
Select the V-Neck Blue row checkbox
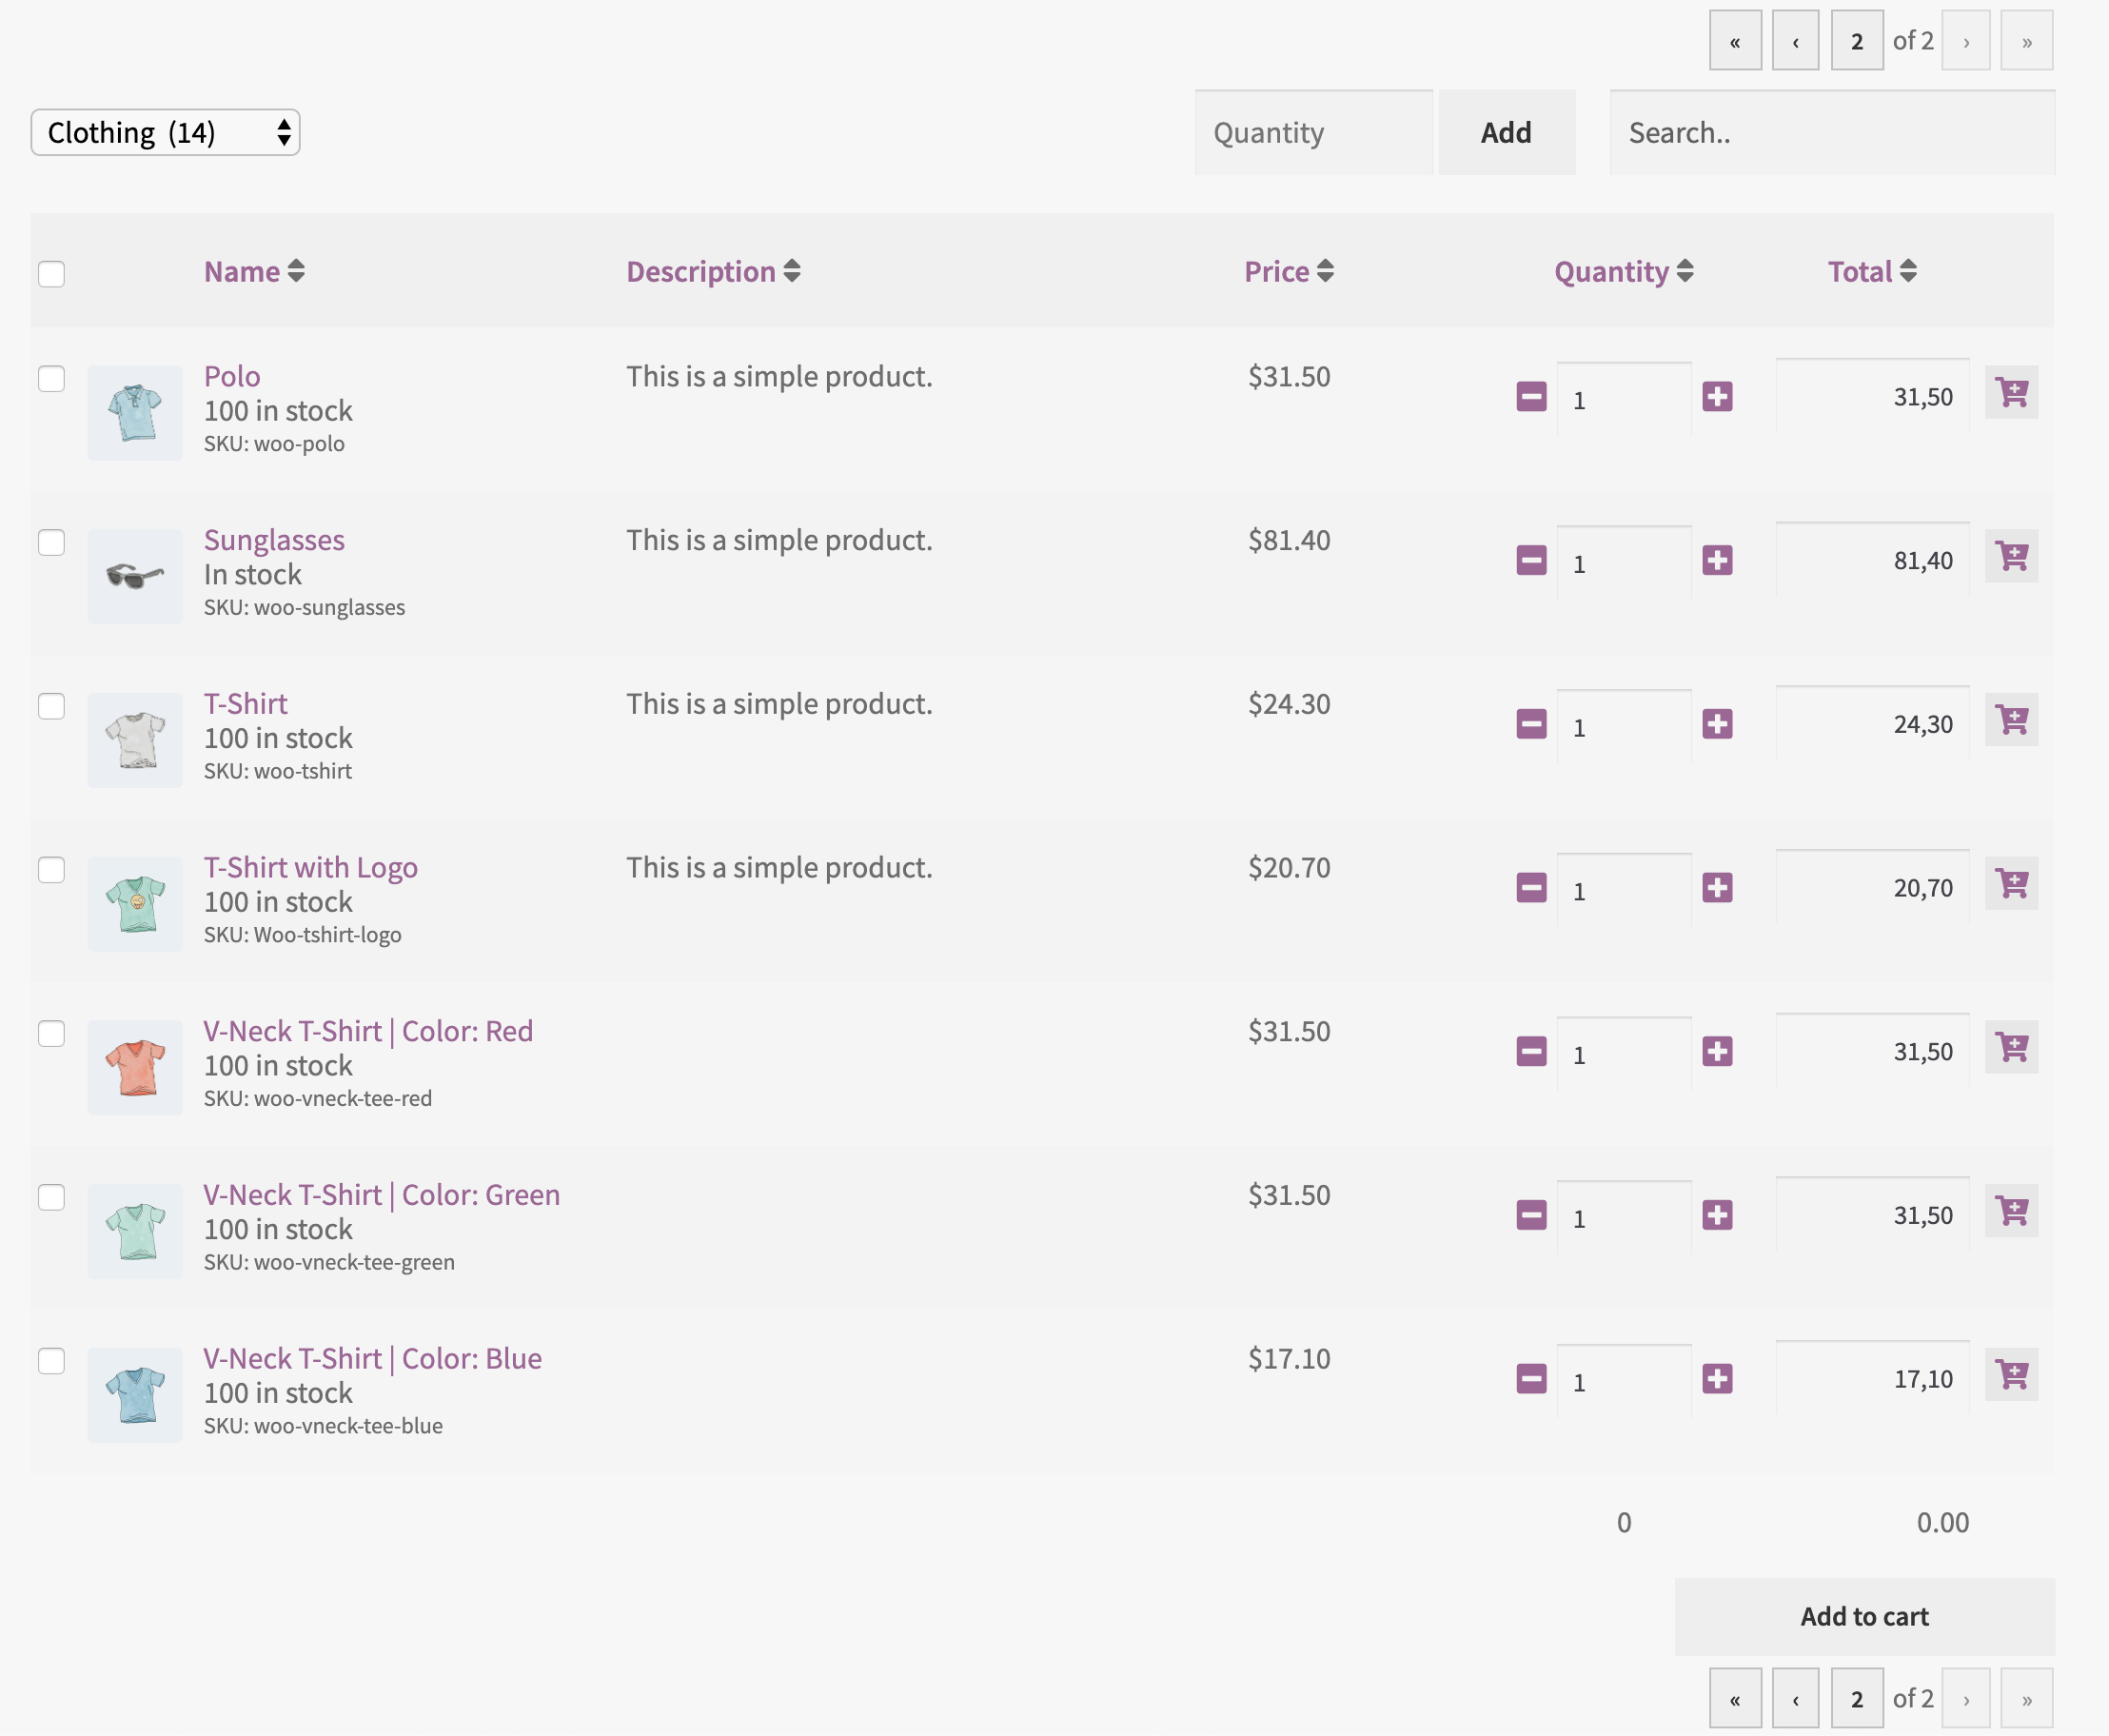52,1361
